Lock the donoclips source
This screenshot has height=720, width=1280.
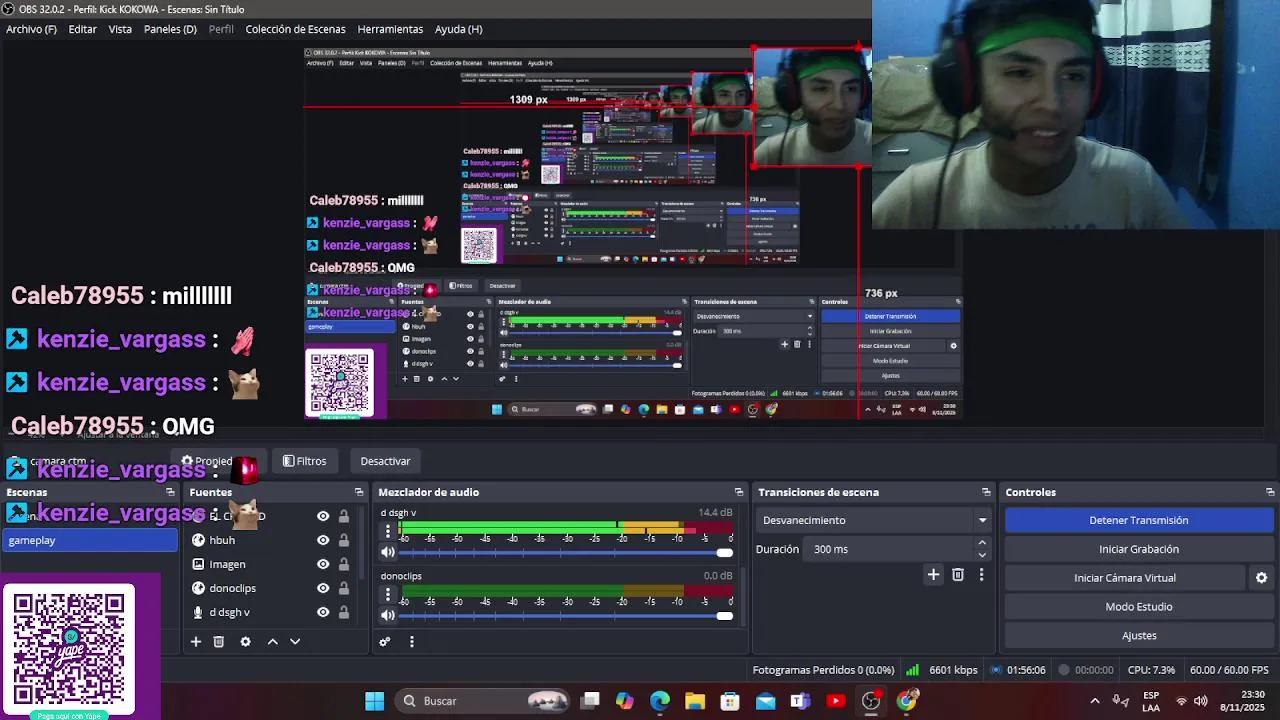344,588
